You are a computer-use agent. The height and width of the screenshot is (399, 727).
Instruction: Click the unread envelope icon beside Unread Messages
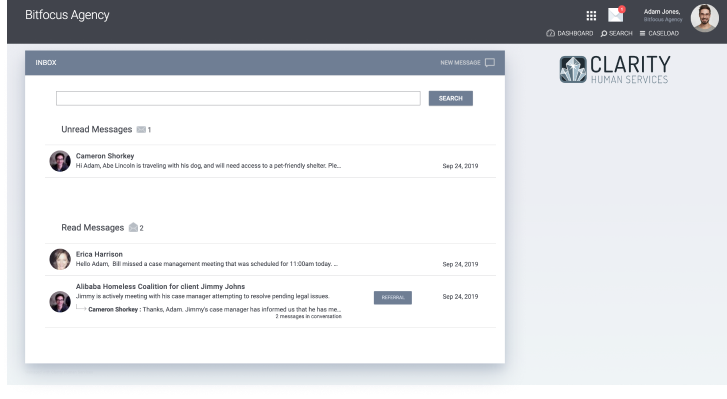[141, 130]
